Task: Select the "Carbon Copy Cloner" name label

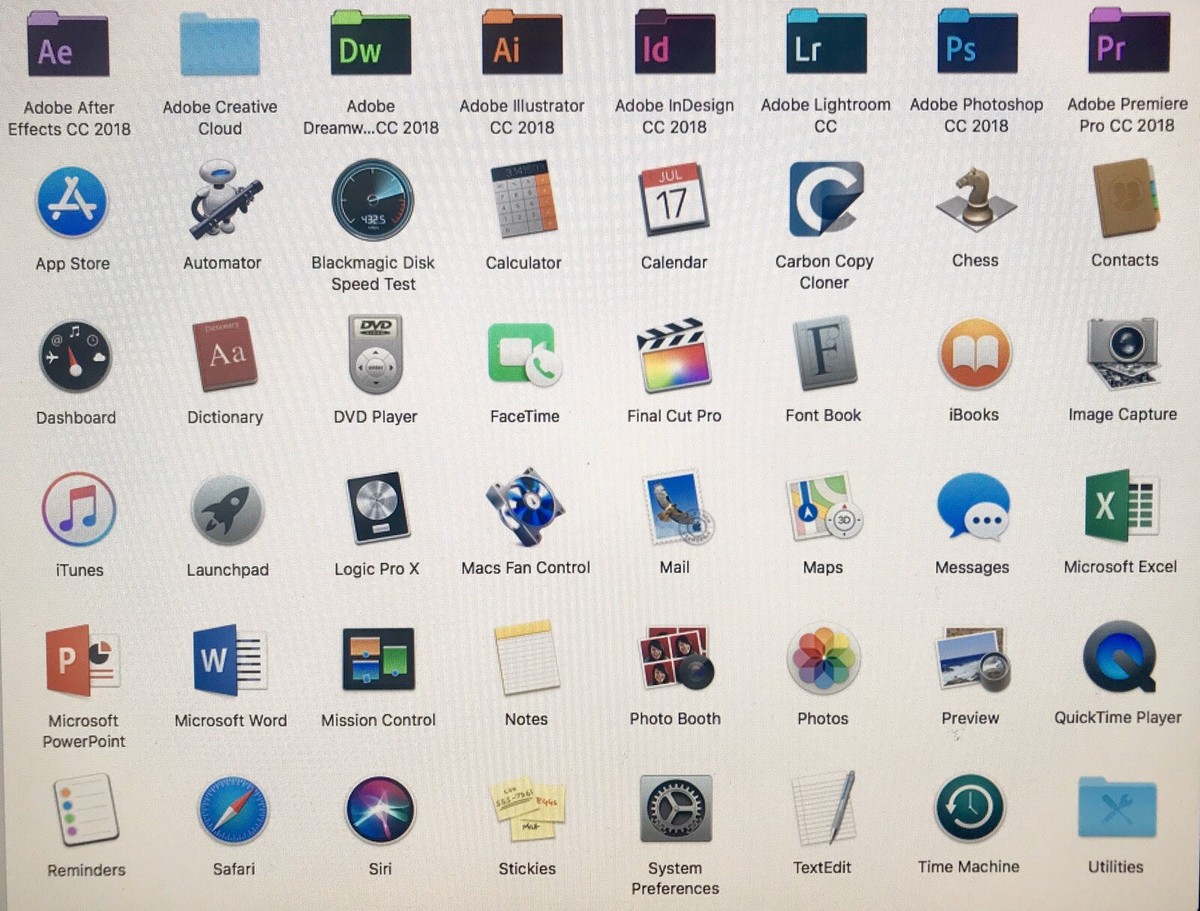Action: [x=824, y=272]
